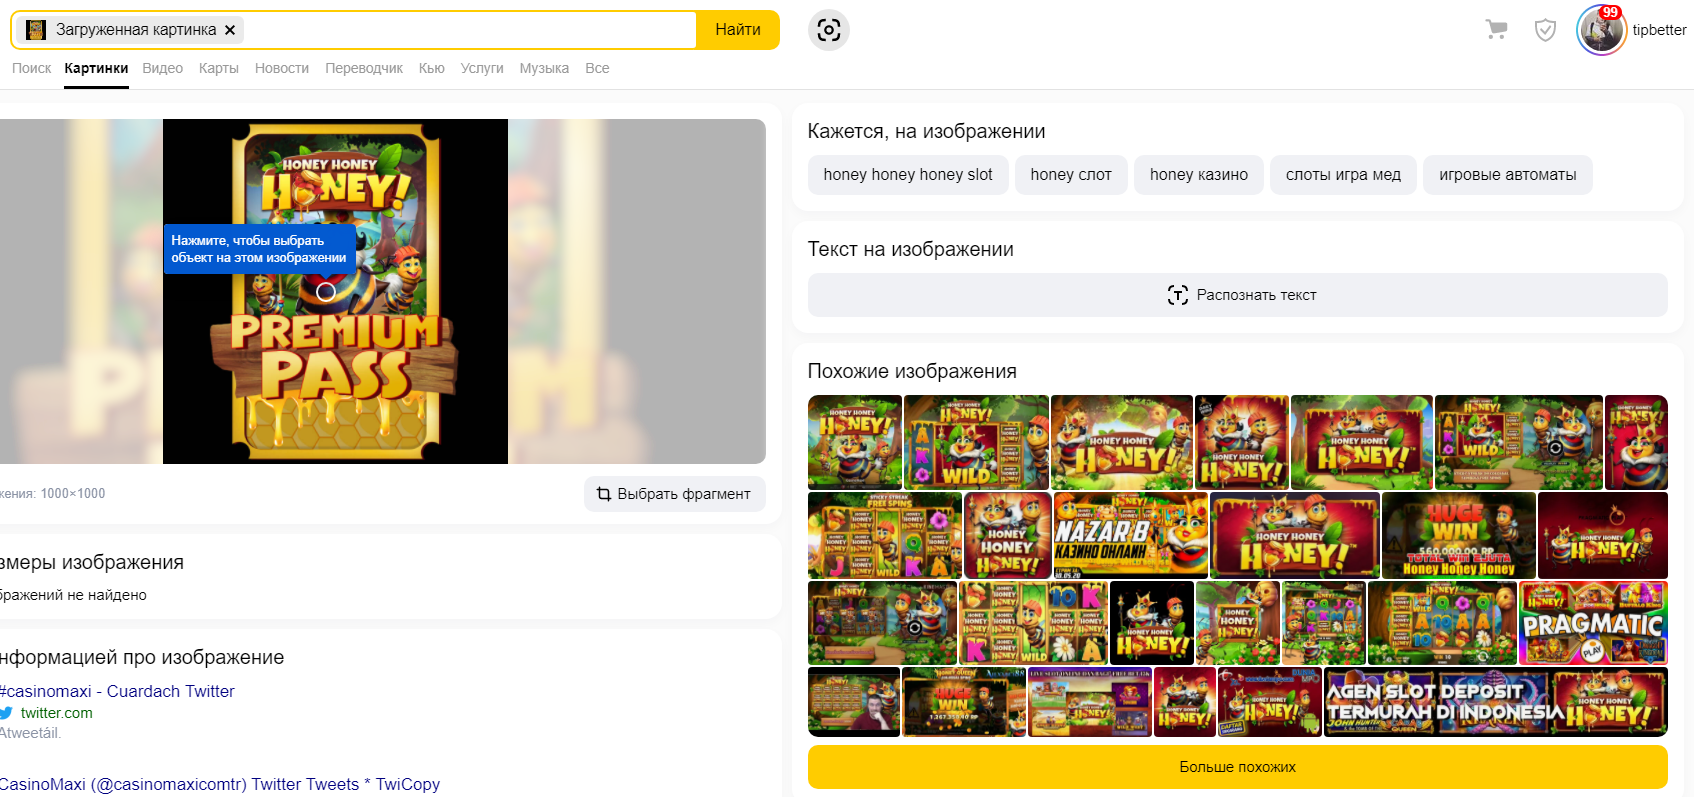Click inside the image search input field
This screenshot has width=1694, height=797.
pyautogui.click(x=470, y=30)
